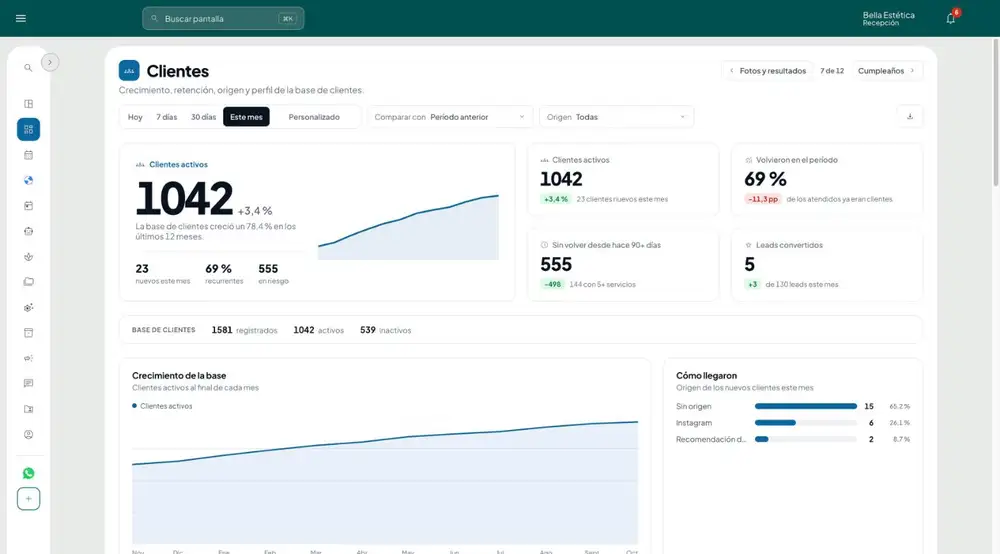Go to next screen Cumpleaños

coord(886,71)
